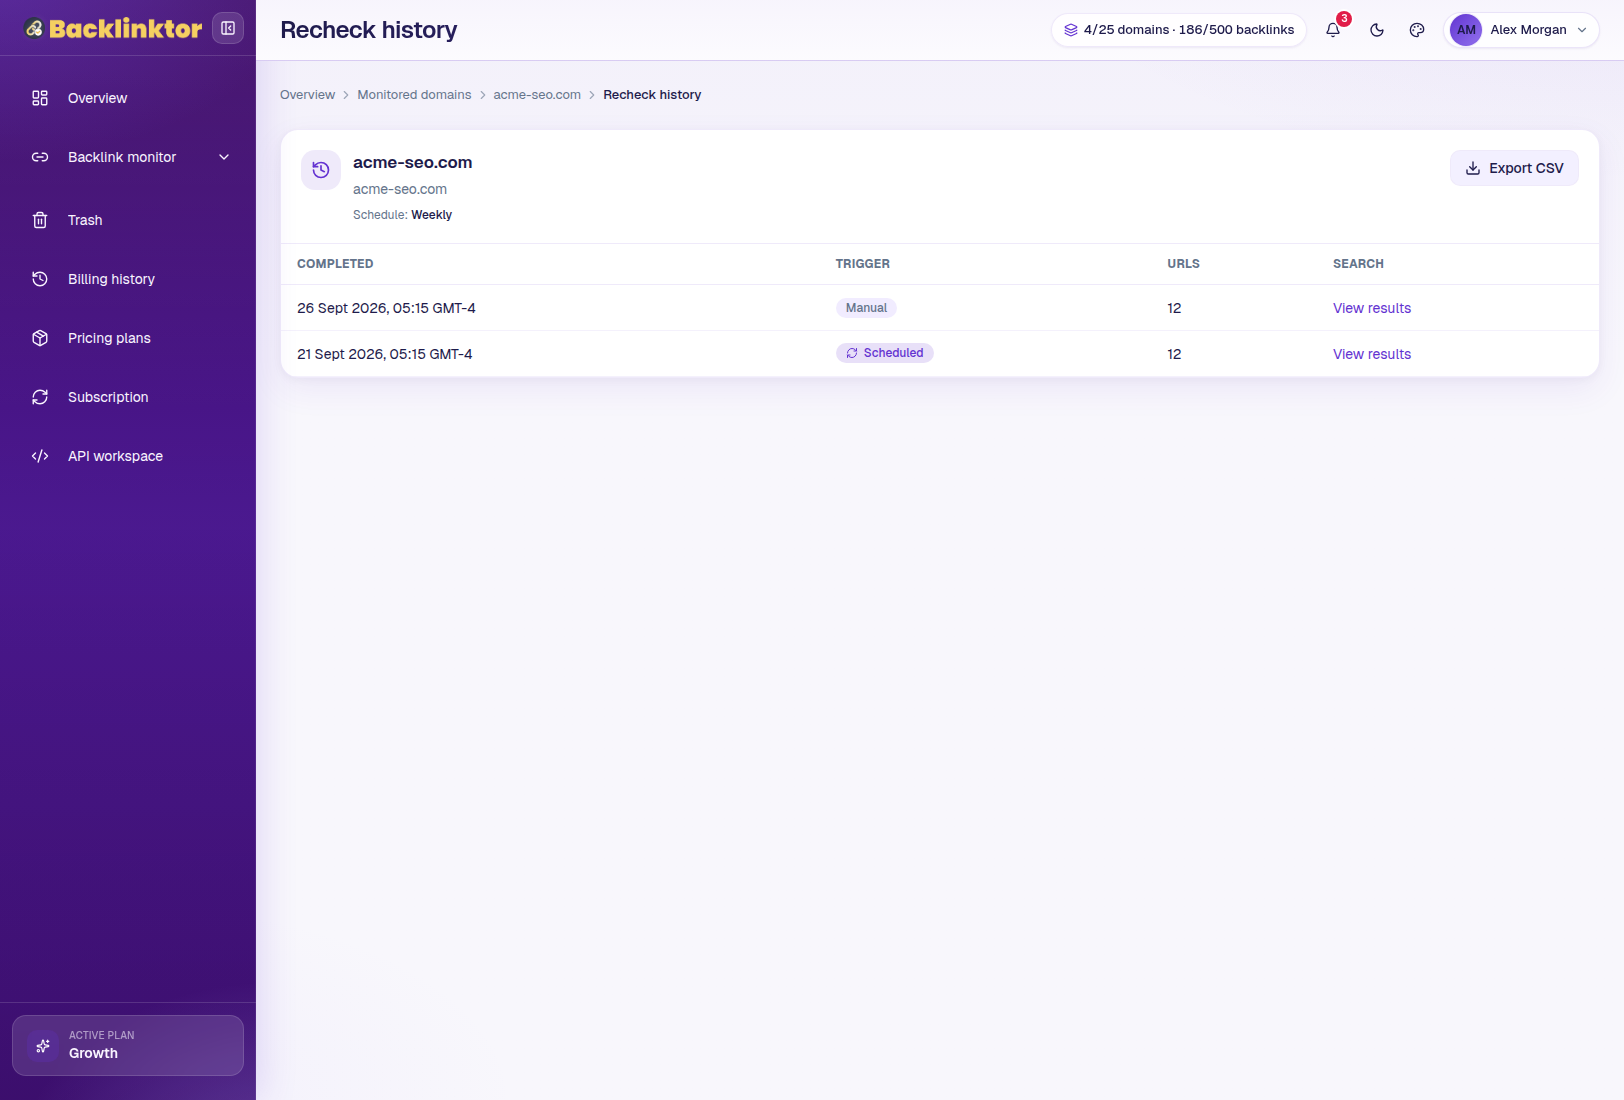Expand the Backlink monitor submenu chevron
The height and width of the screenshot is (1100, 1624).
(224, 157)
